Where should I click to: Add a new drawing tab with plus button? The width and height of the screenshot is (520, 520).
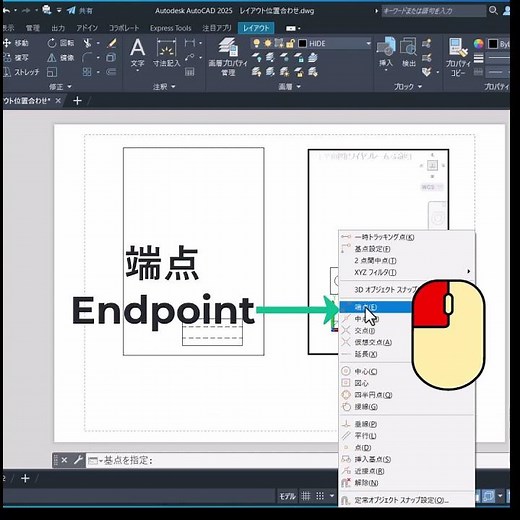(x=77, y=100)
